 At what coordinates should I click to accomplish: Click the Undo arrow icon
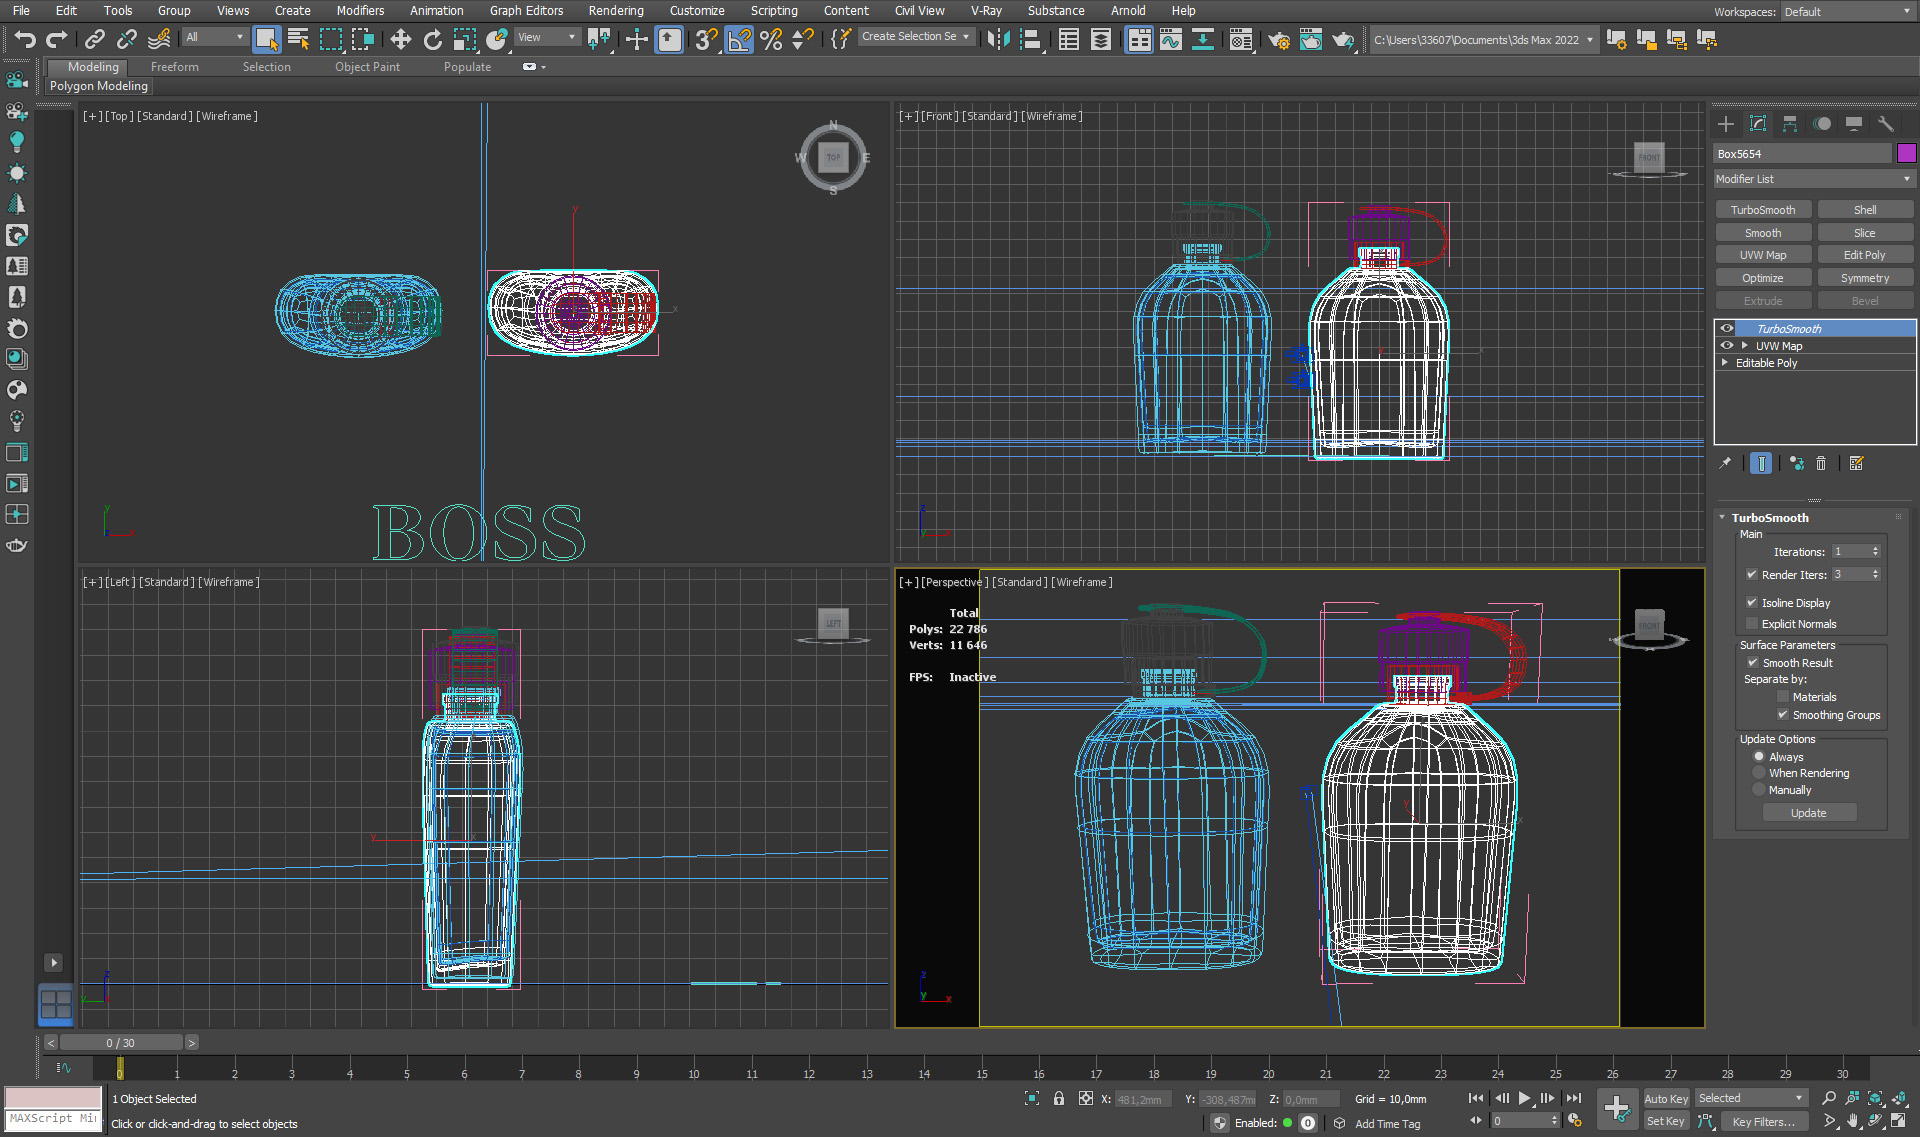point(25,39)
